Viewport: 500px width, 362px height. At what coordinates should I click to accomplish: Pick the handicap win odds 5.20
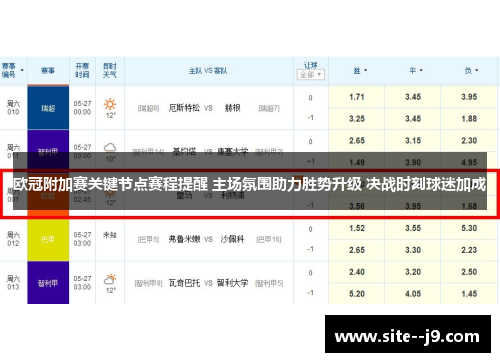(357, 294)
